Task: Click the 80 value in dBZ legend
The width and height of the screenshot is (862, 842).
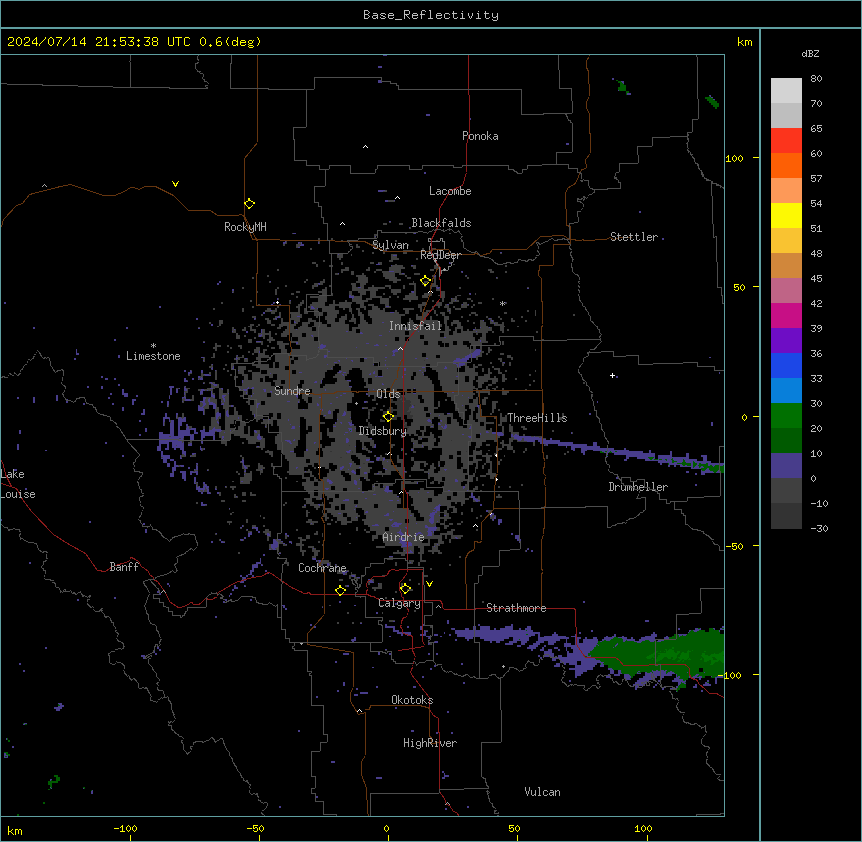Action: click(x=816, y=78)
